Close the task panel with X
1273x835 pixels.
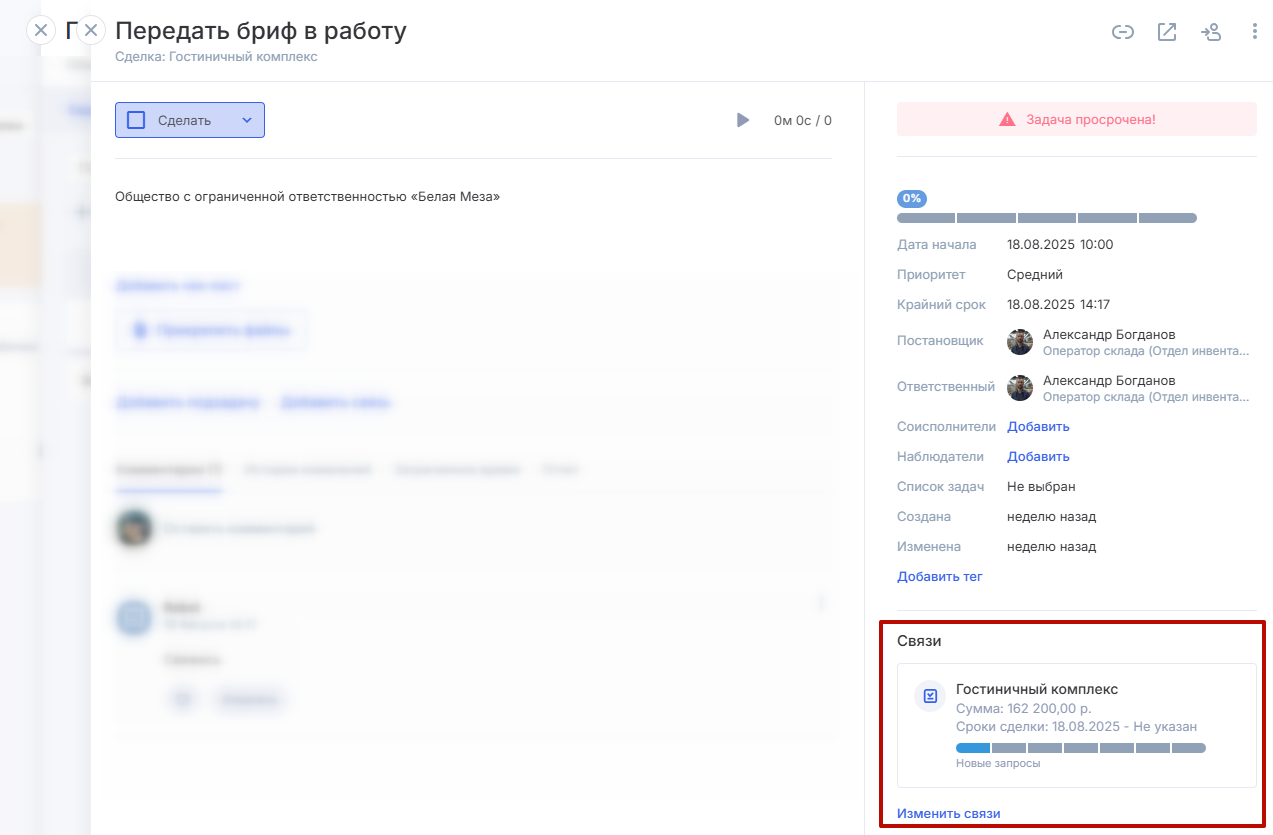(91, 30)
